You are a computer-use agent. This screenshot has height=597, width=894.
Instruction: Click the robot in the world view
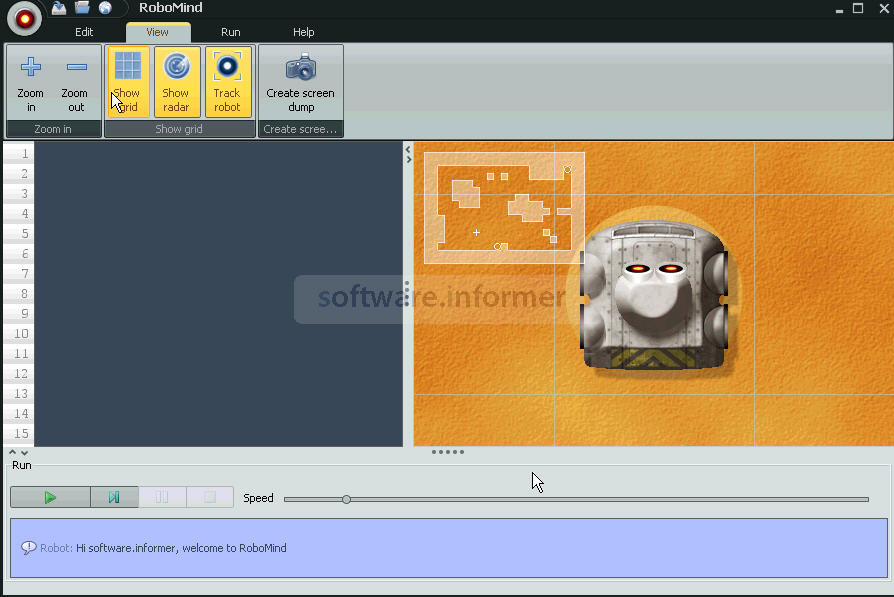click(x=654, y=295)
